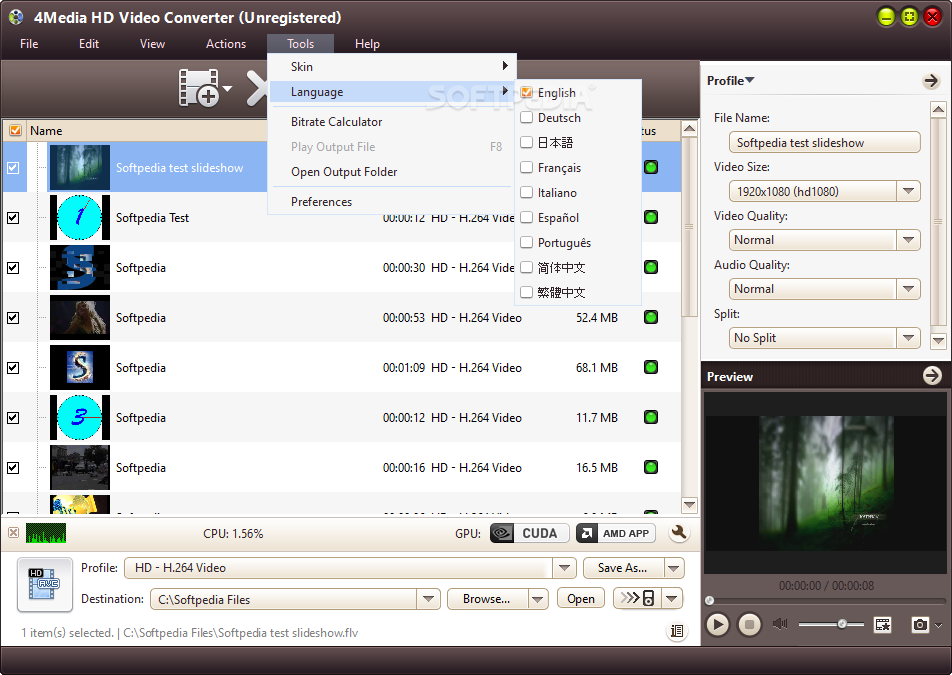Open the Audio Quality Normal dropdown
The image size is (952, 675).
point(908,289)
